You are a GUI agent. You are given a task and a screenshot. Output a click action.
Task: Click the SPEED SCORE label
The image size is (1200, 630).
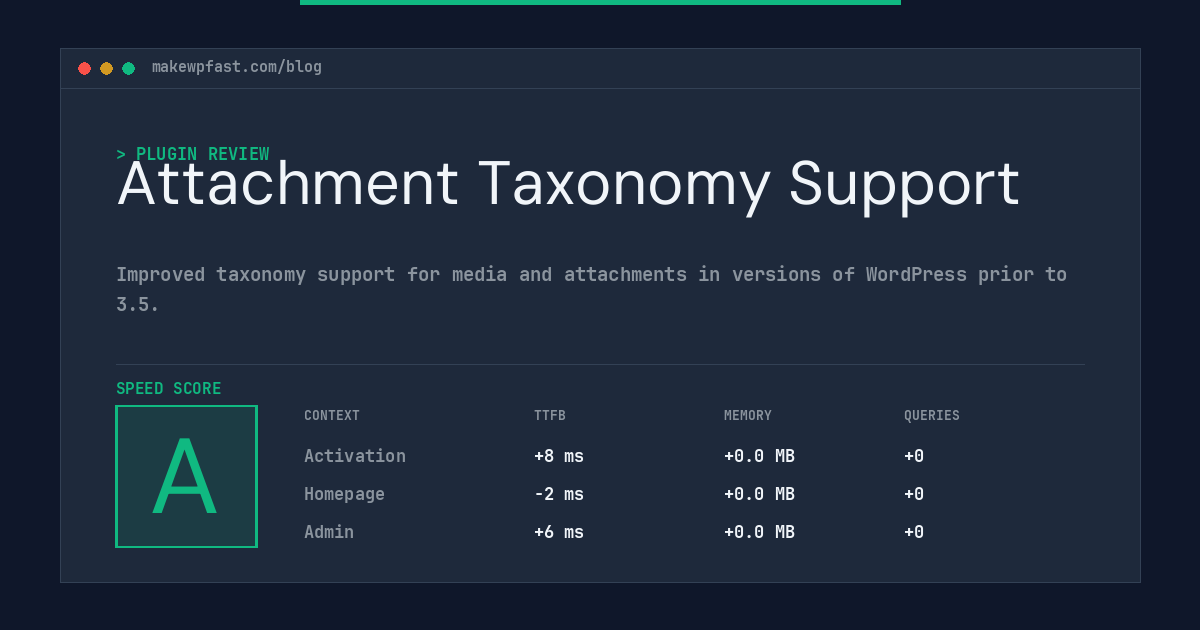coord(169,389)
